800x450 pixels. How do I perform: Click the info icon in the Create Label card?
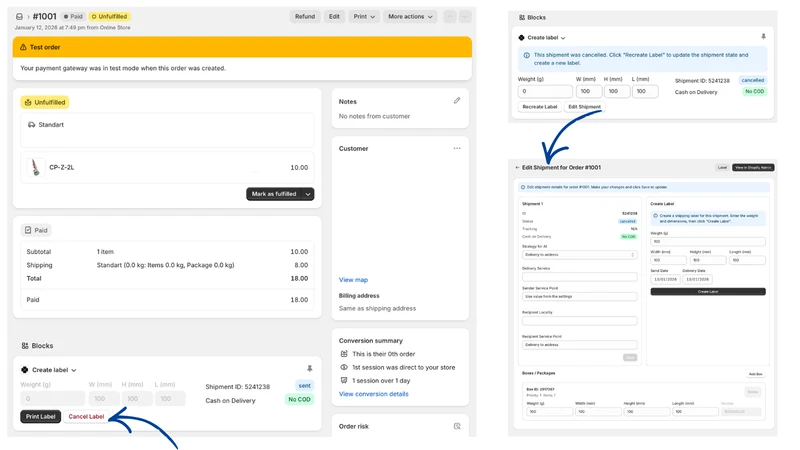[656, 216]
